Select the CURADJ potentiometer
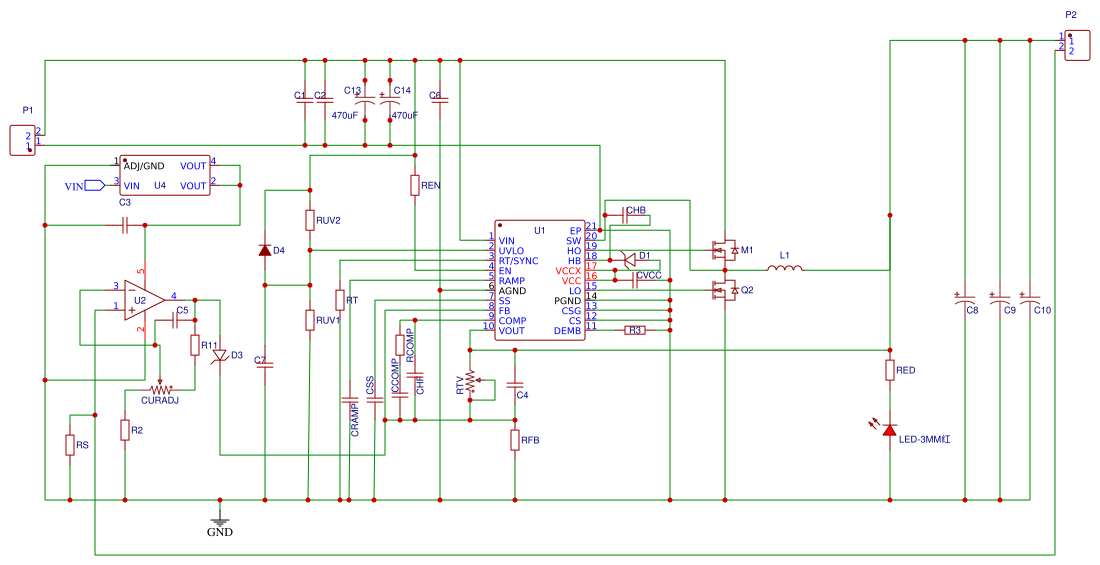This screenshot has width=1100, height=565. [160, 389]
